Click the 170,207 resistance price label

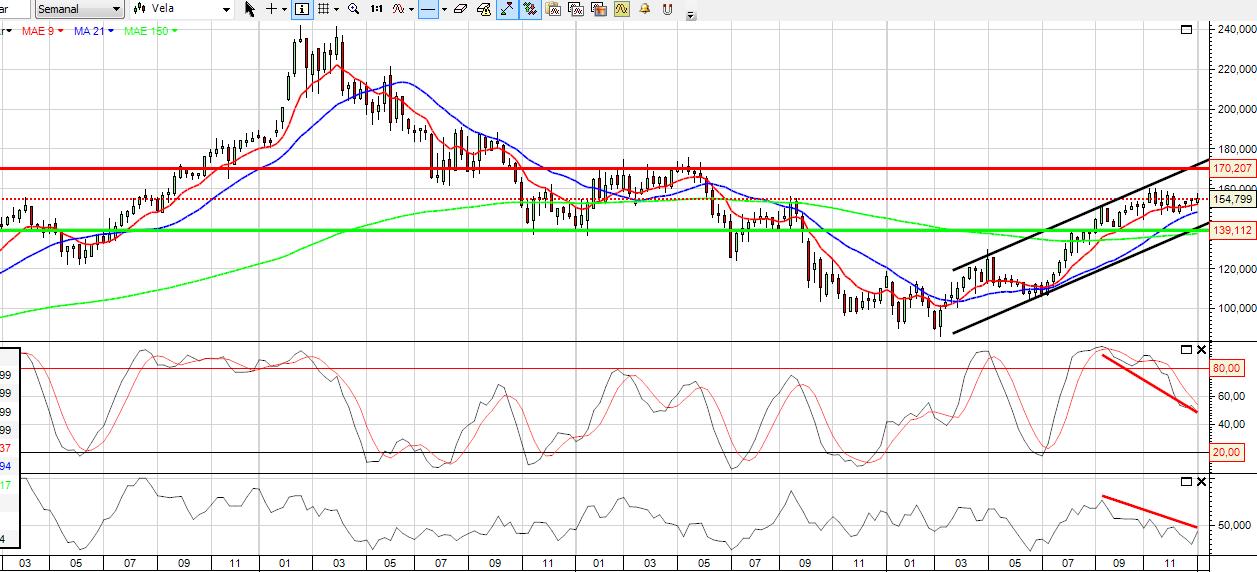[x=1233, y=168]
